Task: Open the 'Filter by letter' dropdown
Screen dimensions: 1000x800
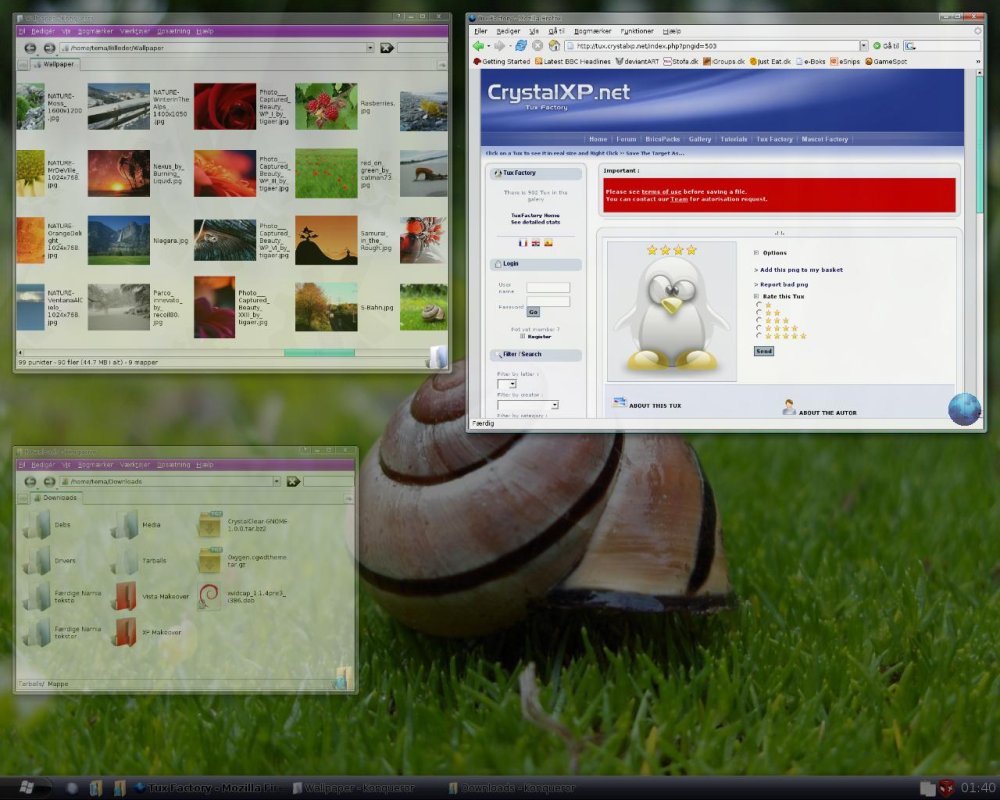Action: (507, 384)
